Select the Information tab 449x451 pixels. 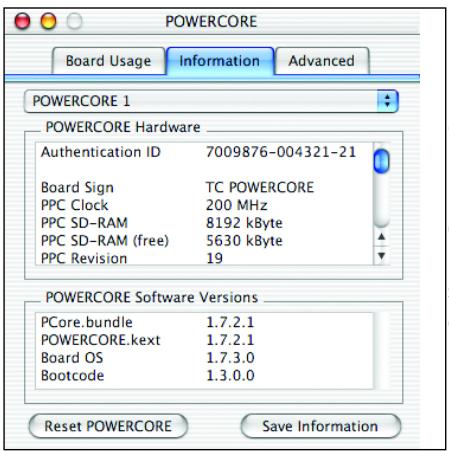point(220,61)
